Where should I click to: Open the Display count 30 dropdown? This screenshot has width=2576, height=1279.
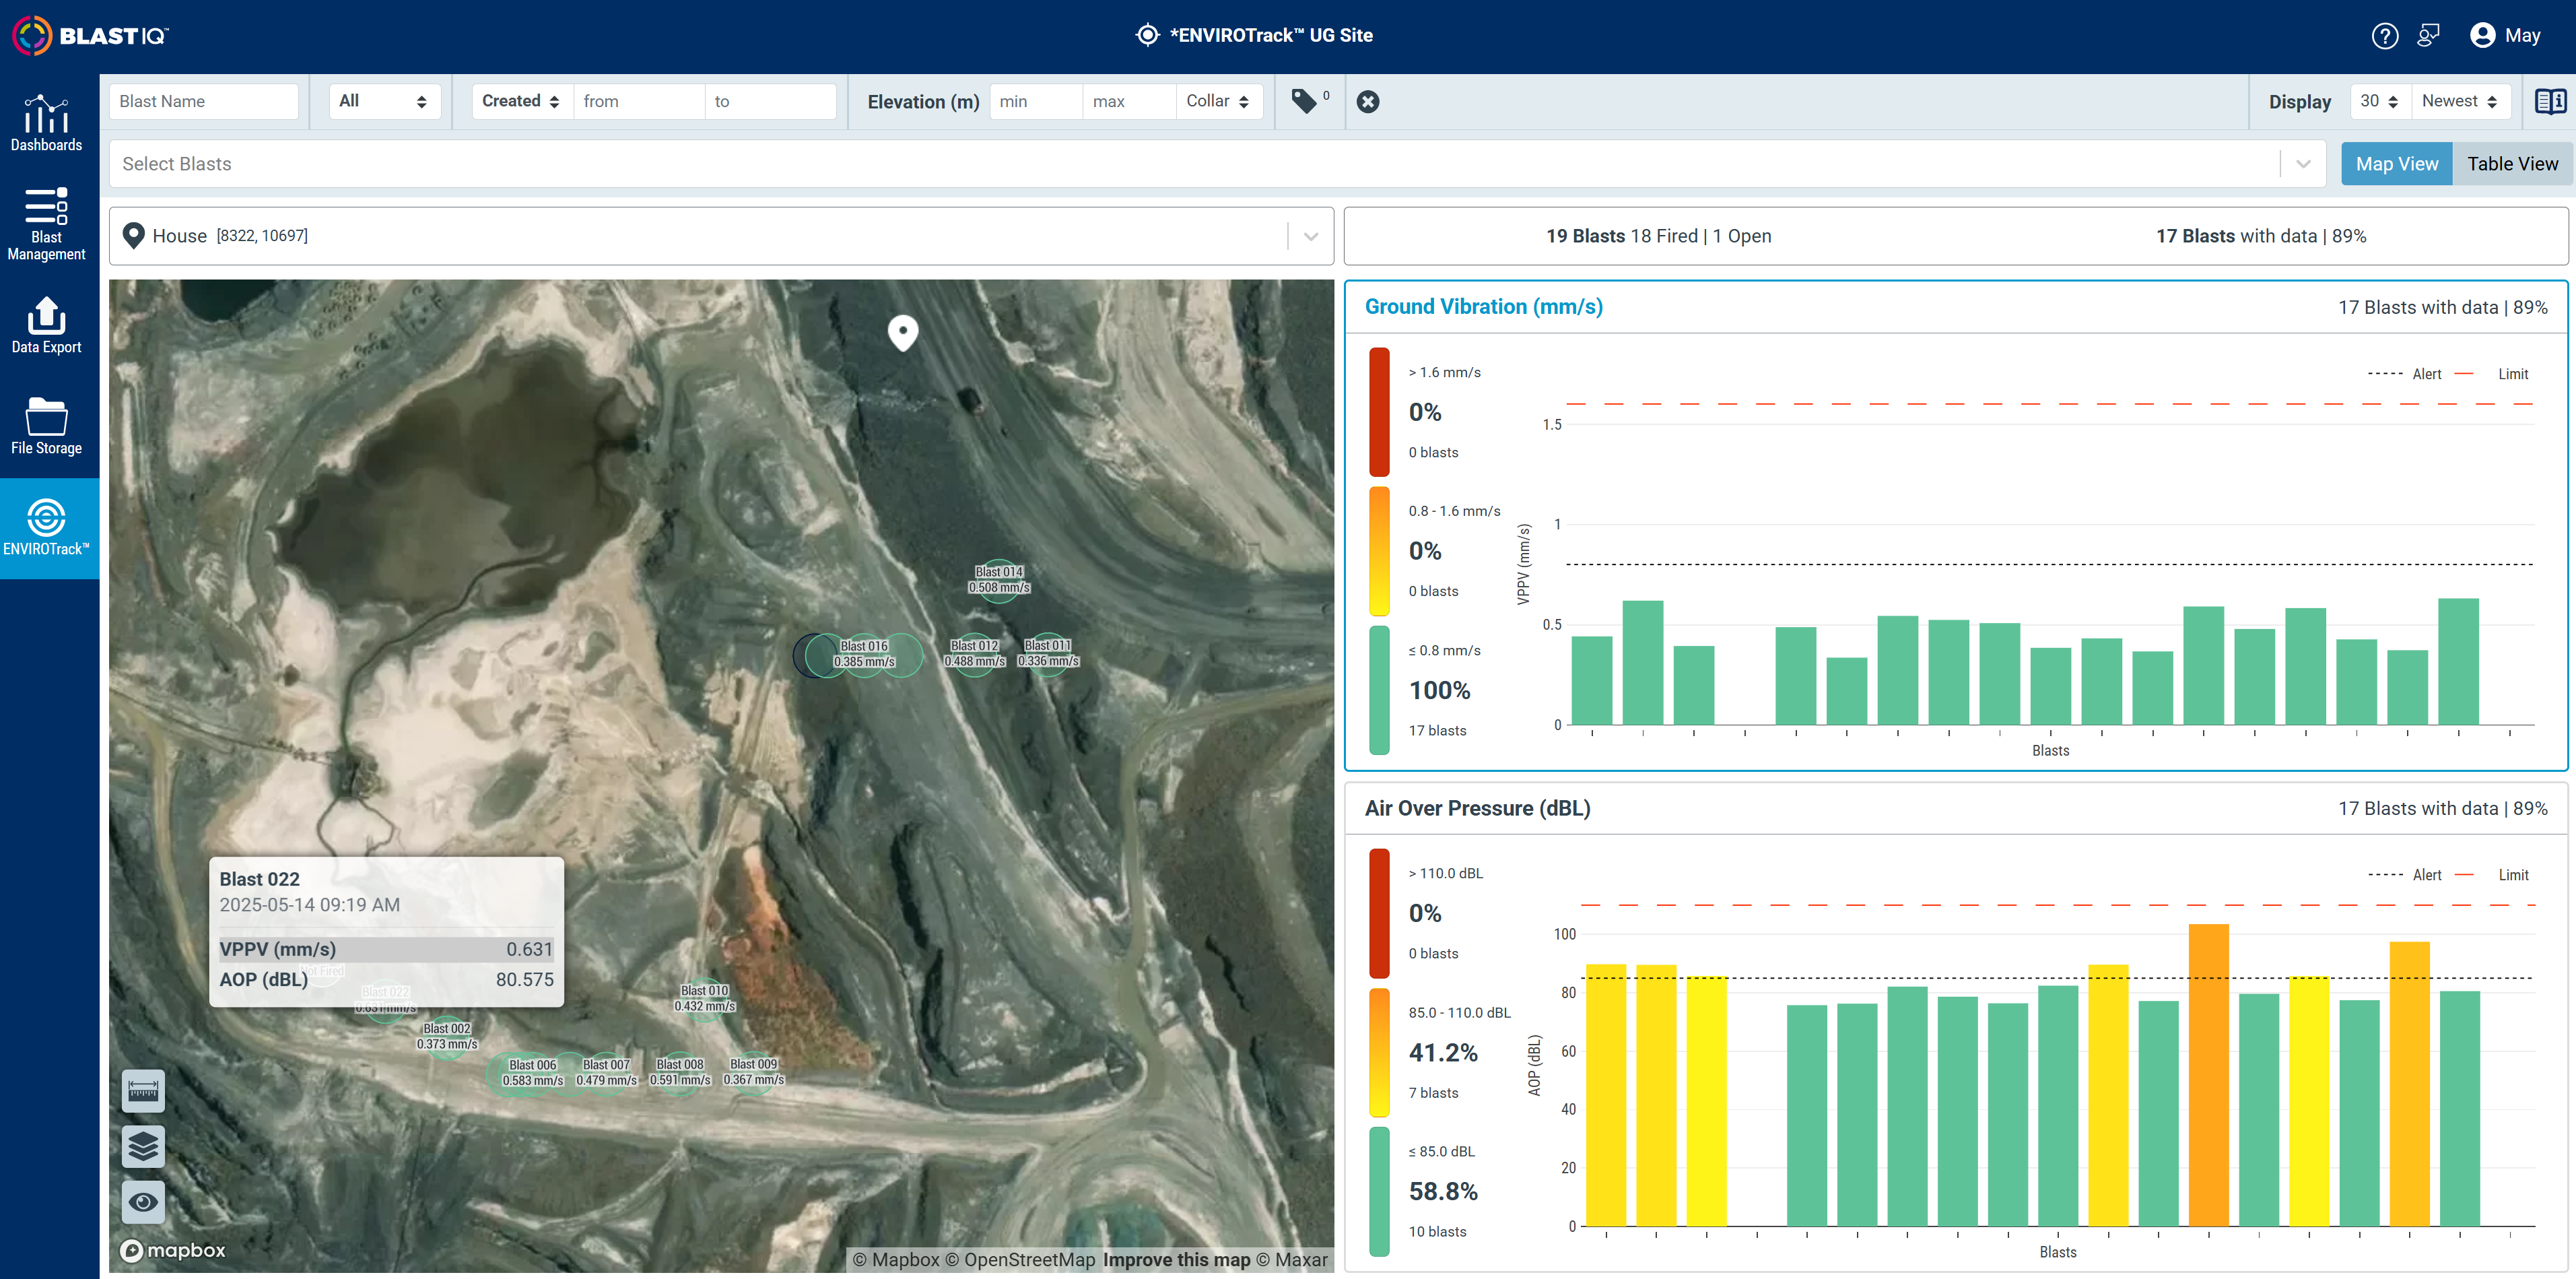[x=2380, y=101]
